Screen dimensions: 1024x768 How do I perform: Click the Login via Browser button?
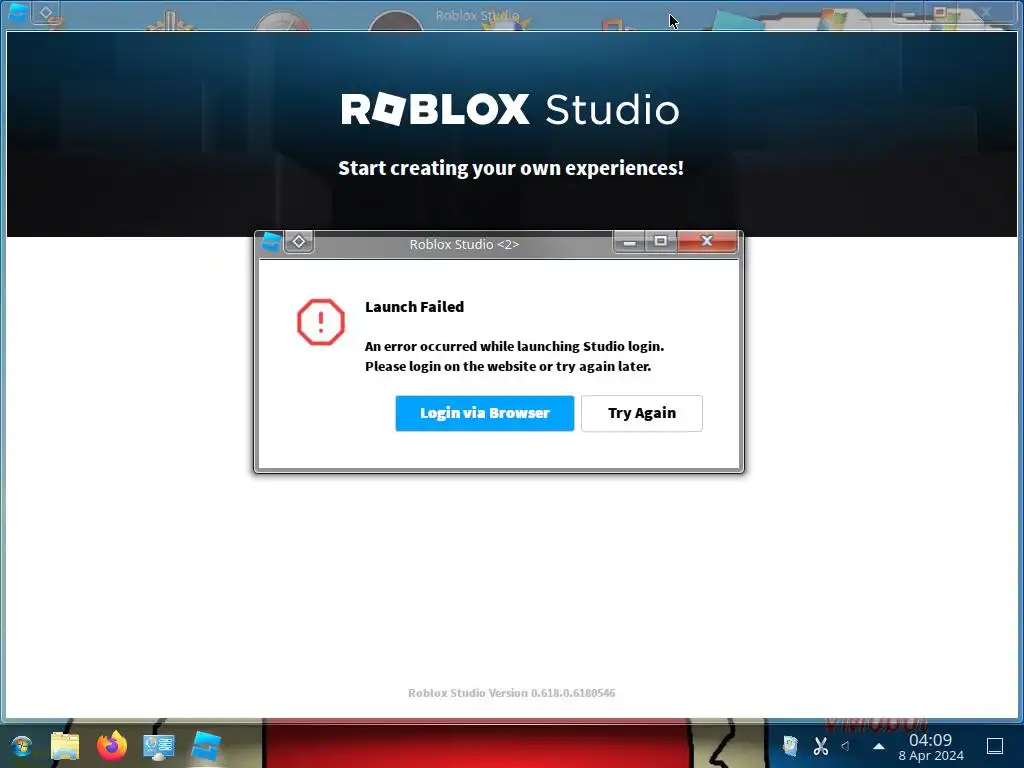coord(485,413)
